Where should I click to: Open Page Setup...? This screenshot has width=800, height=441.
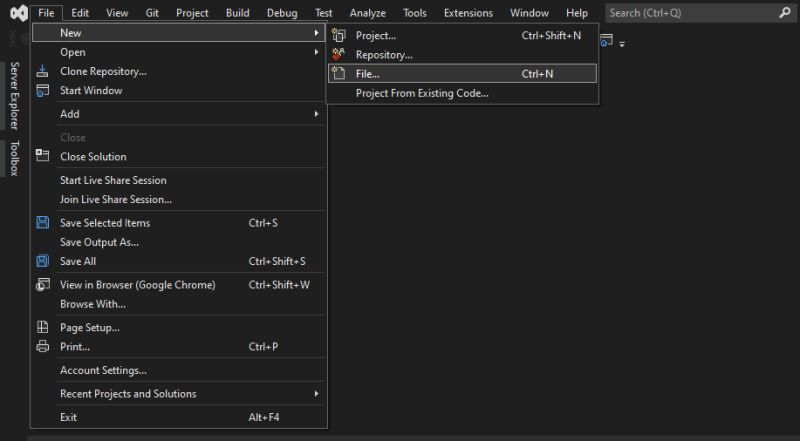[x=179, y=327]
